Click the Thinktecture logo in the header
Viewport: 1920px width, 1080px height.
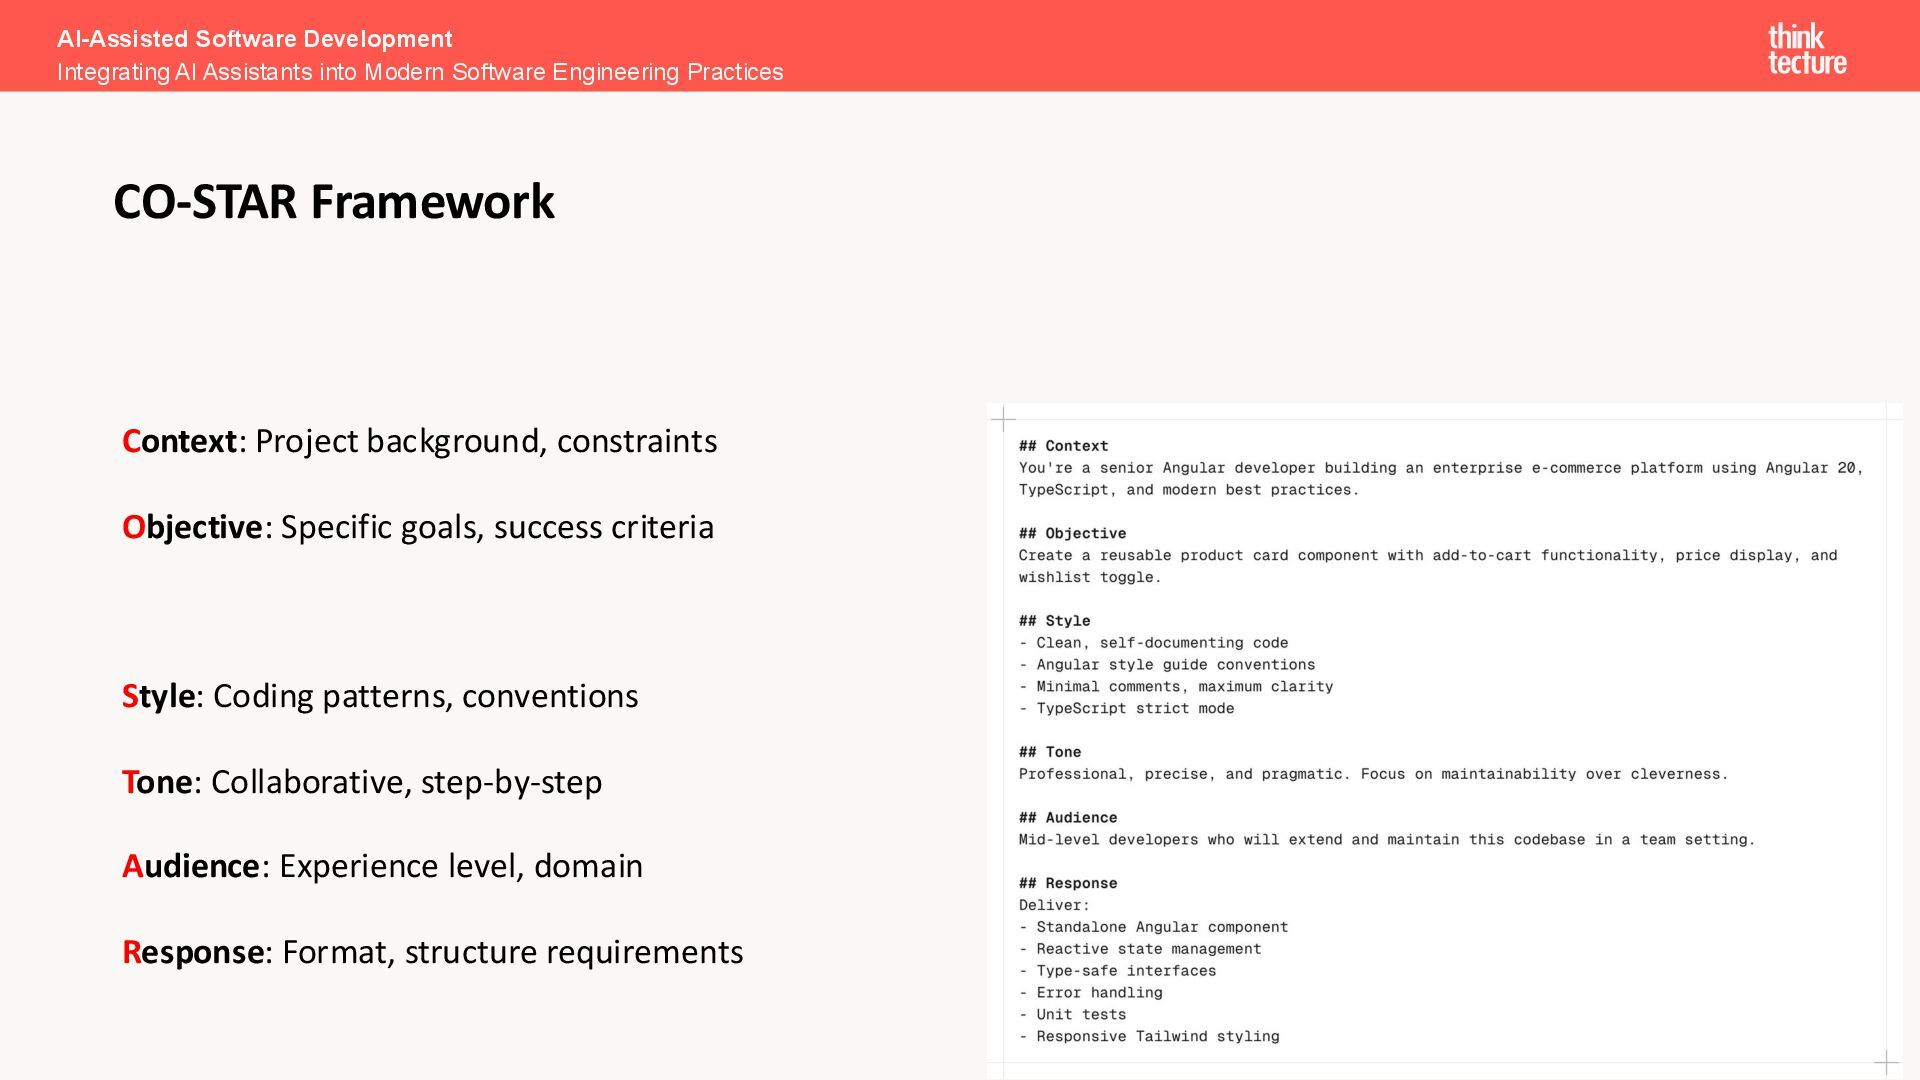point(1806,49)
